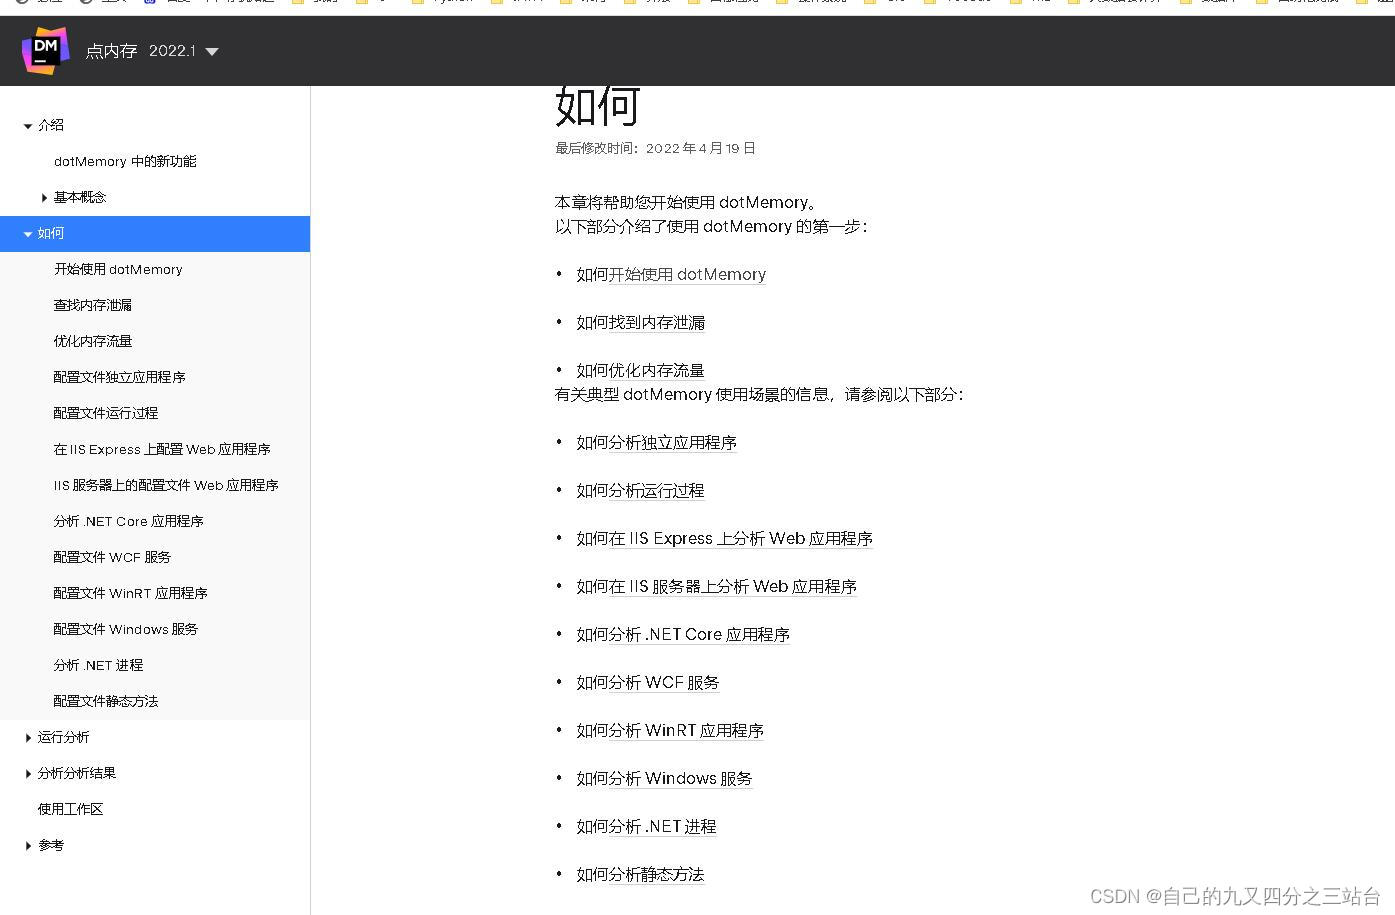Screen dimensions: 1395x915
Task: Expand the 运行分析 section arrow
Action: [x=28, y=738]
